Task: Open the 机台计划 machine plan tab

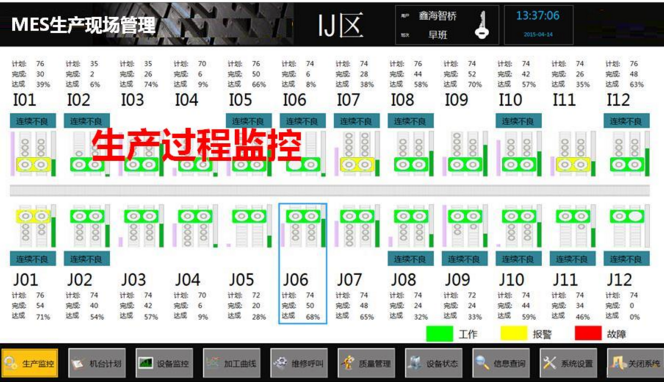Action: (x=97, y=363)
